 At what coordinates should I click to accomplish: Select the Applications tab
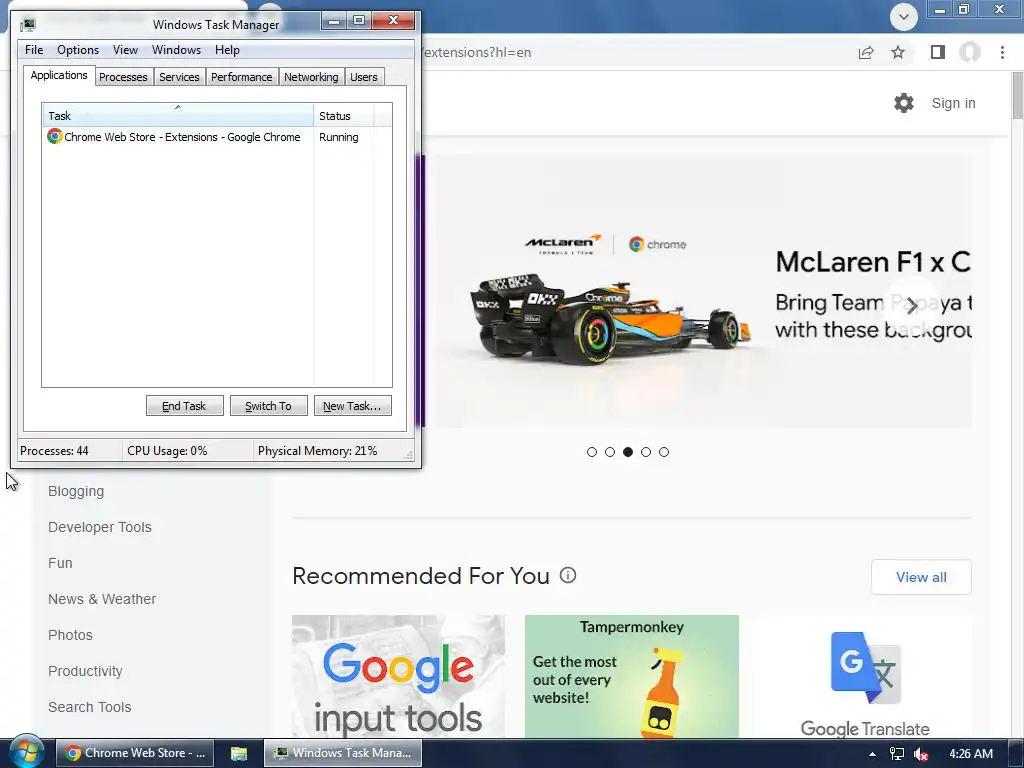(x=59, y=75)
